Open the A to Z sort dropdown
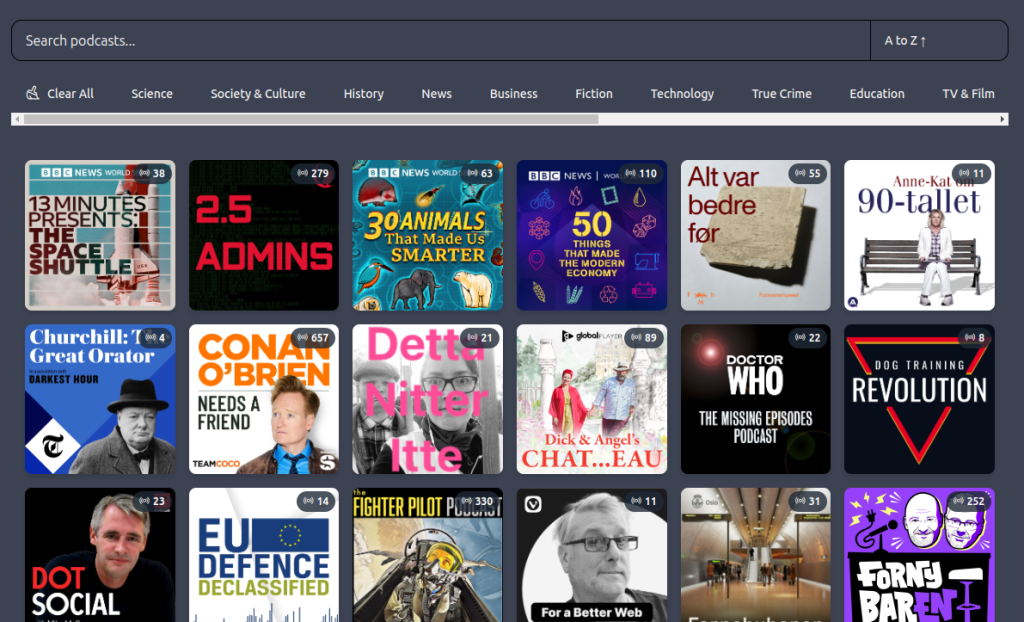The height and width of the screenshot is (622, 1024). pos(938,41)
